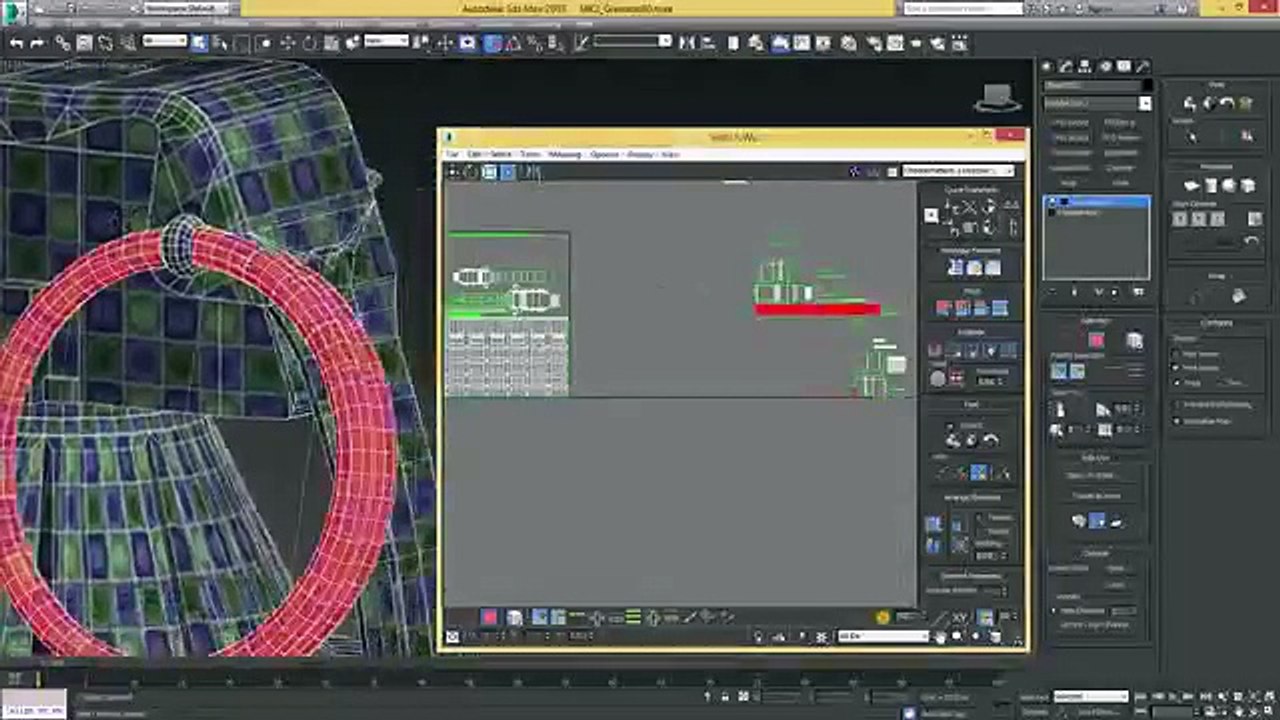Viewport: 1280px width, 720px height.
Task: Collapse the Arrange Elements rollout header
Action: (972, 497)
